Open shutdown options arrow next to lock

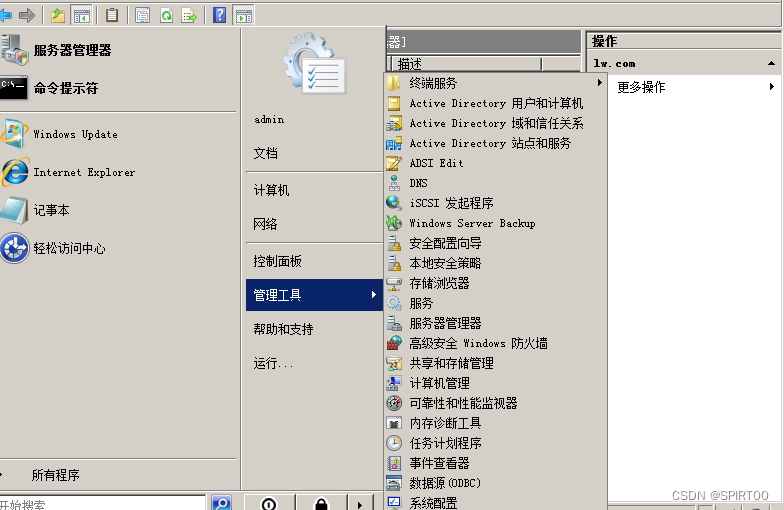(360, 502)
